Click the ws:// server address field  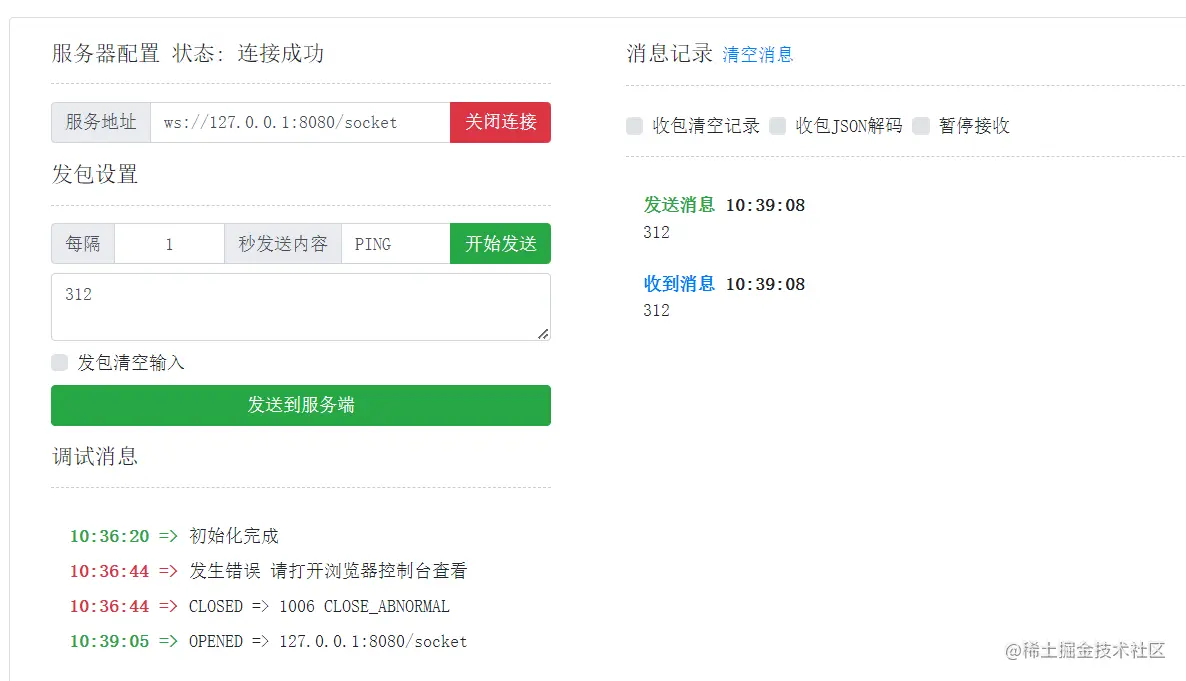pos(300,123)
